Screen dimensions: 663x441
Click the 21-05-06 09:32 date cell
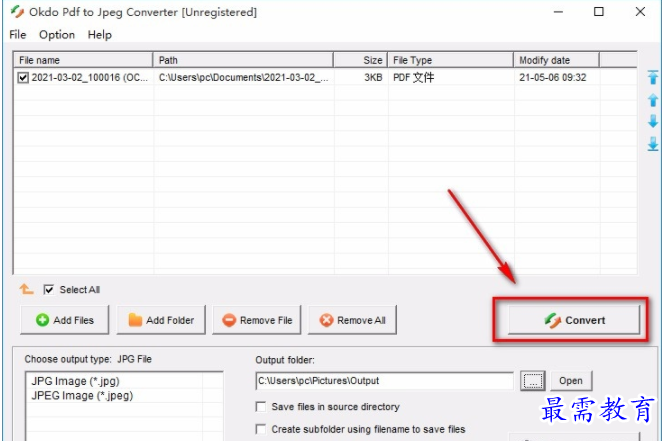(x=553, y=77)
